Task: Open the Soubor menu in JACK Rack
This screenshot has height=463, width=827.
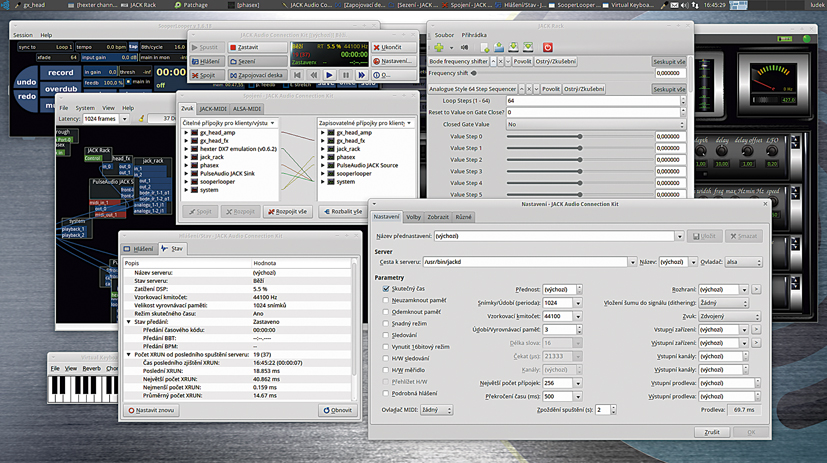Action: click(x=444, y=35)
